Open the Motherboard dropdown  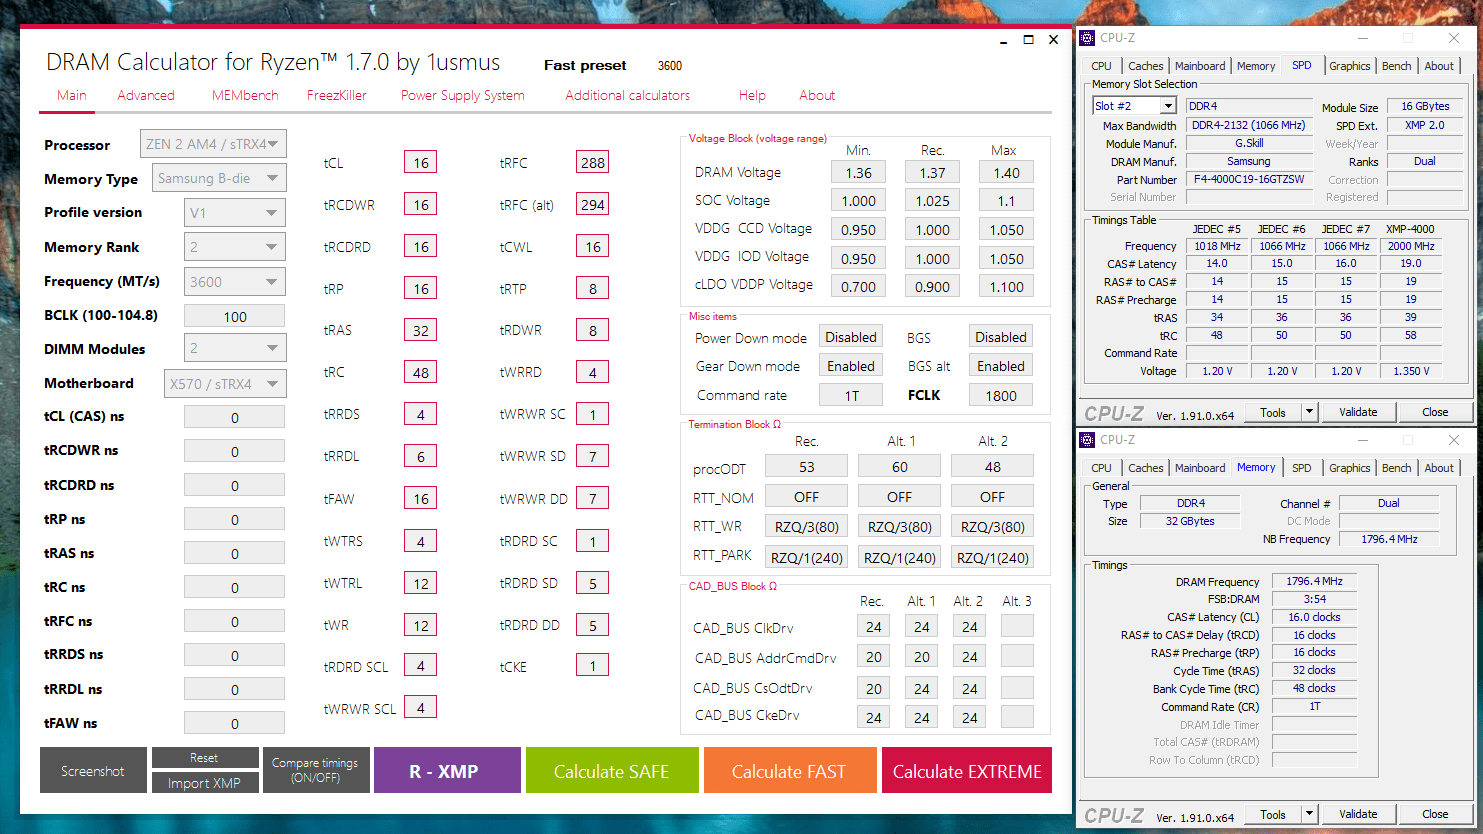[225, 384]
